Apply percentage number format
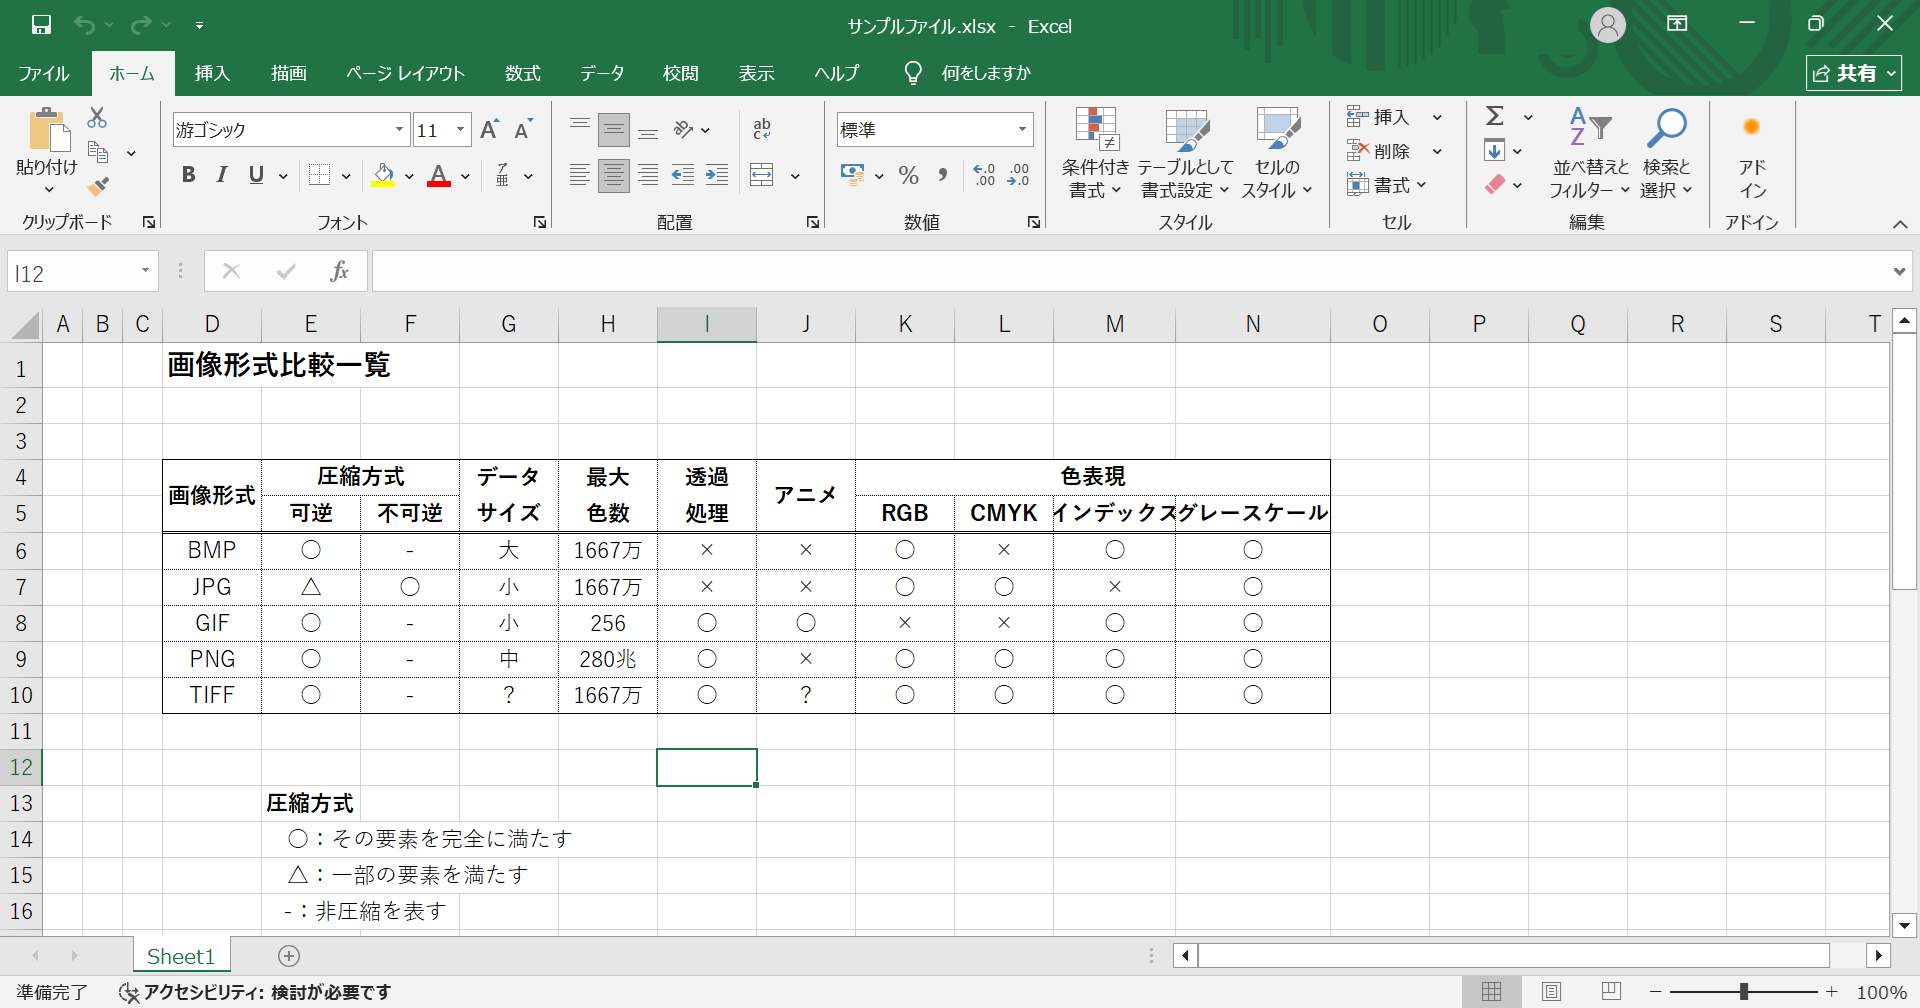The width and height of the screenshot is (1920, 1008). (908, 175)
